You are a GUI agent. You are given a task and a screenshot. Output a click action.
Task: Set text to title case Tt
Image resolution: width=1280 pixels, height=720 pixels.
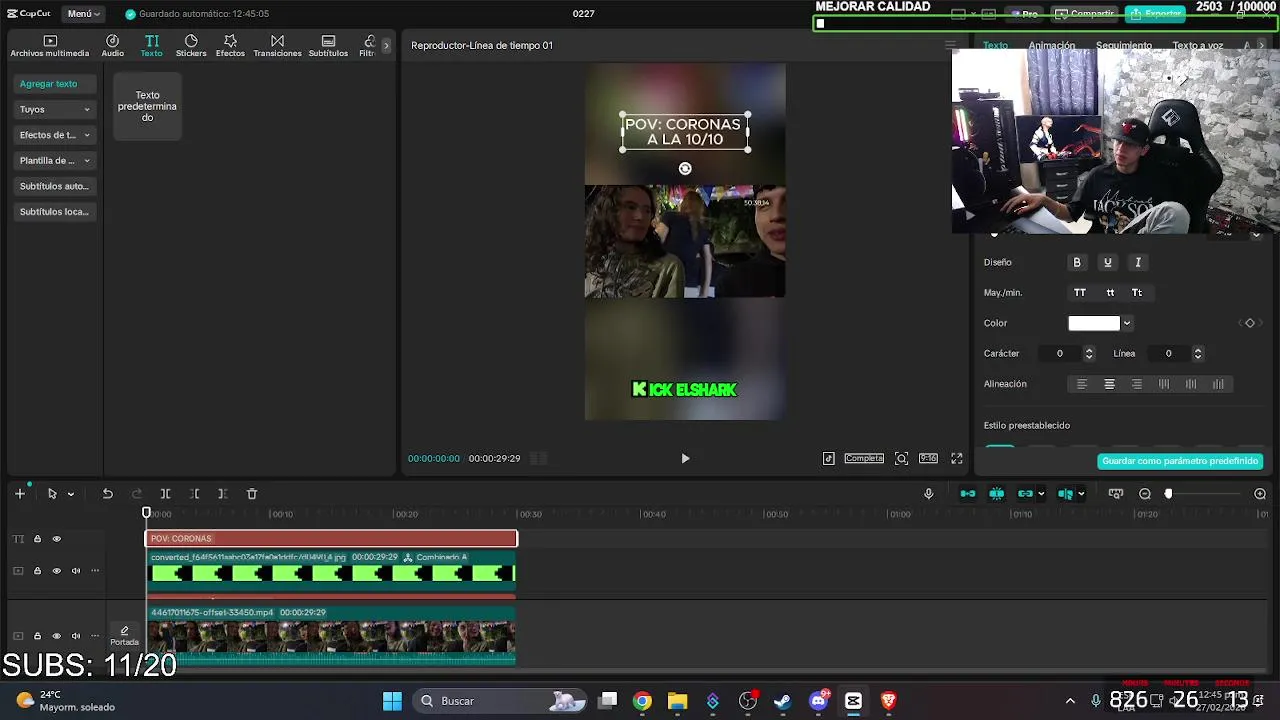(x=1137, y=293)
